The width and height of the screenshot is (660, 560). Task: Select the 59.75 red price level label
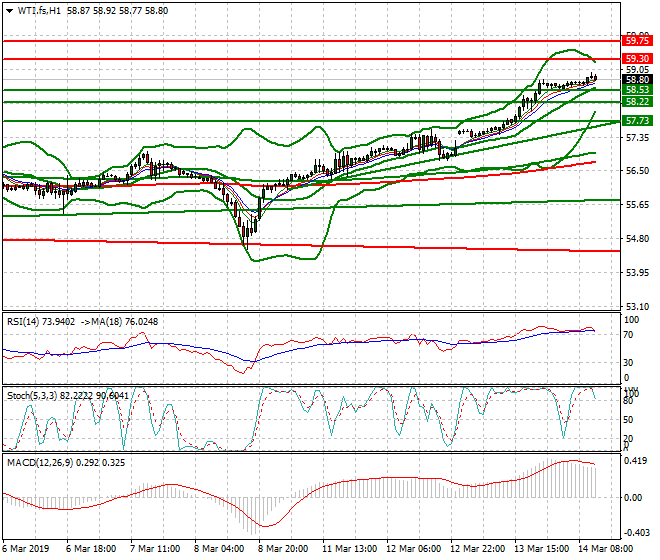(637, 41)
